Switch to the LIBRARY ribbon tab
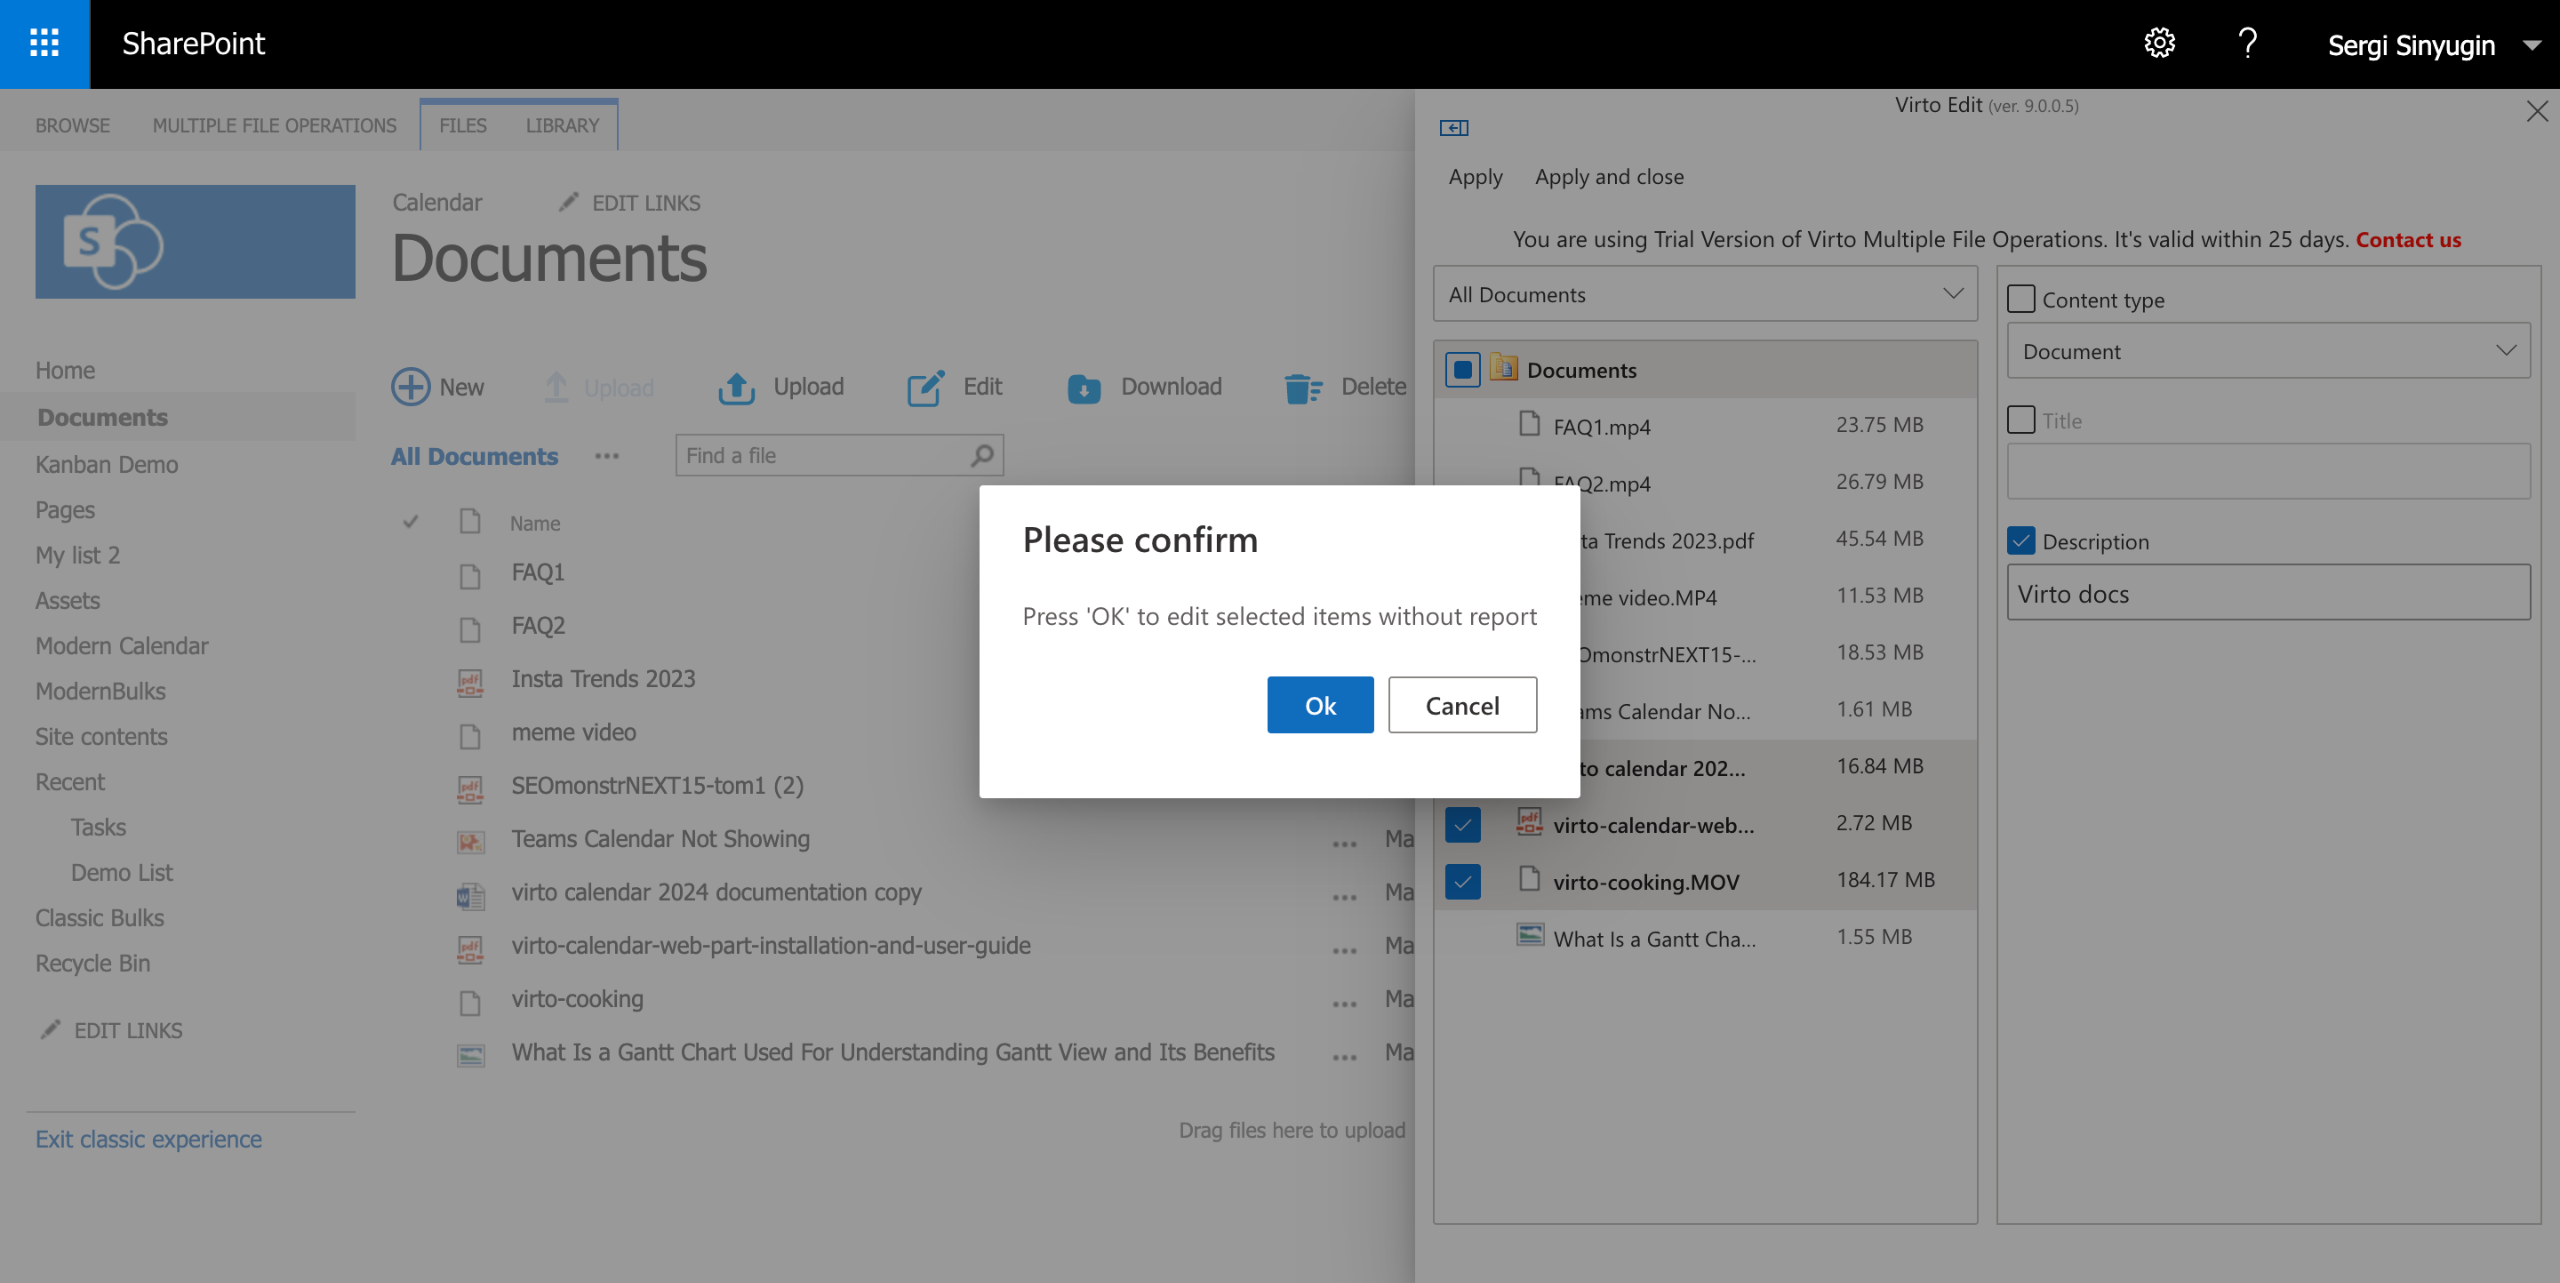The width and height of the screenshot is (2560, 1283). [x=562, y=126]
